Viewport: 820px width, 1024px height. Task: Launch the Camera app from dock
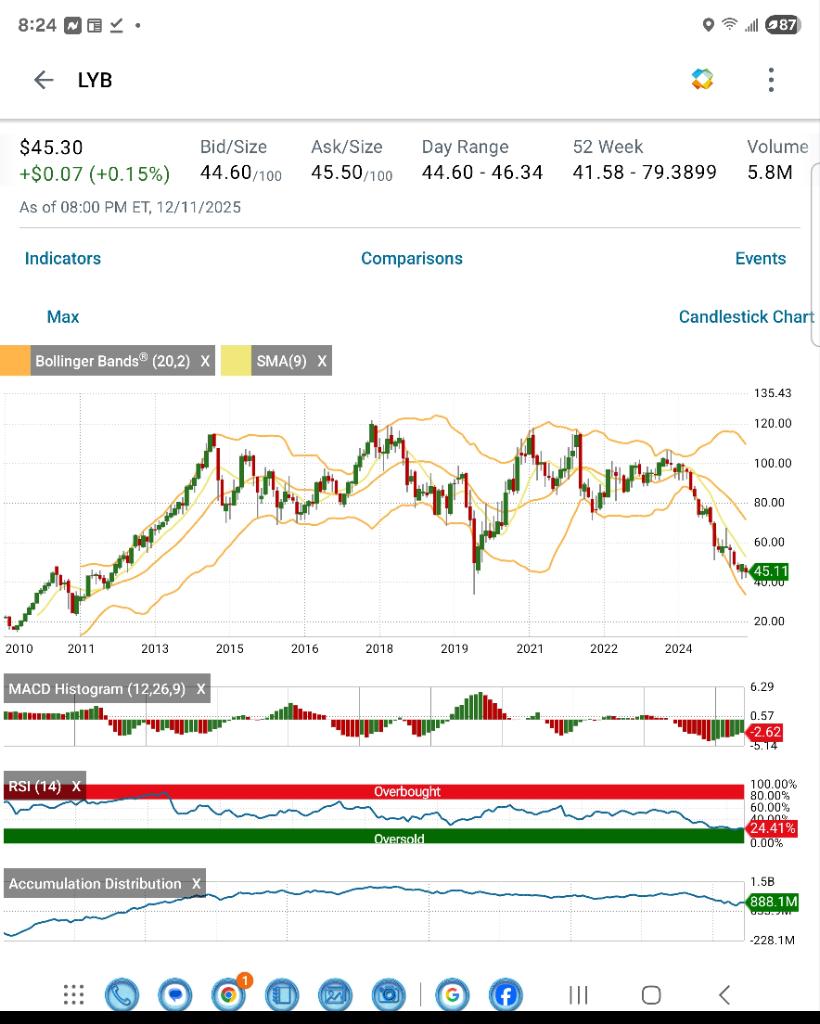(x=388, y=995)
